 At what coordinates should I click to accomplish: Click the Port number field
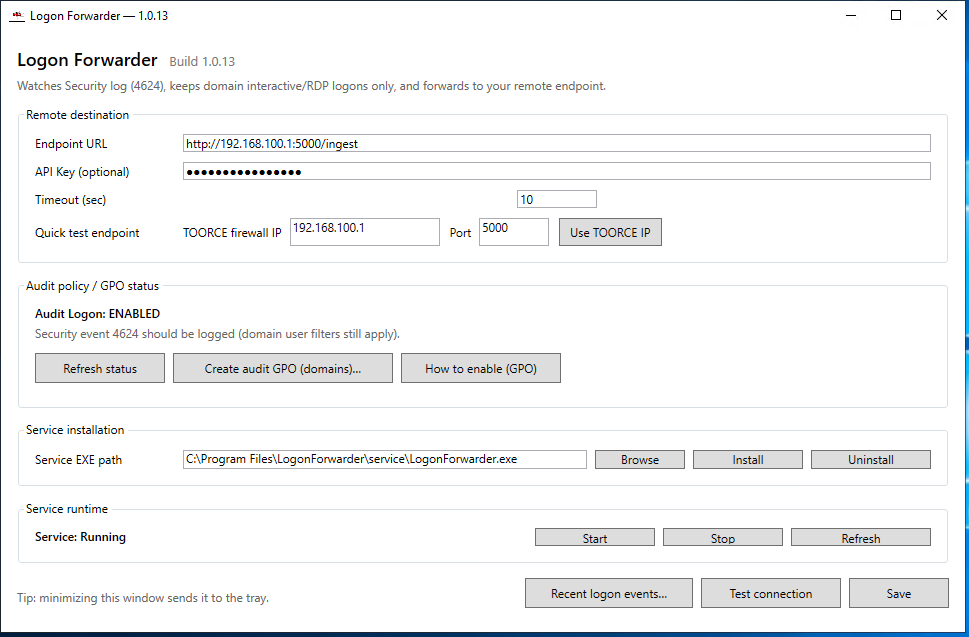click(x=514, y=232)
